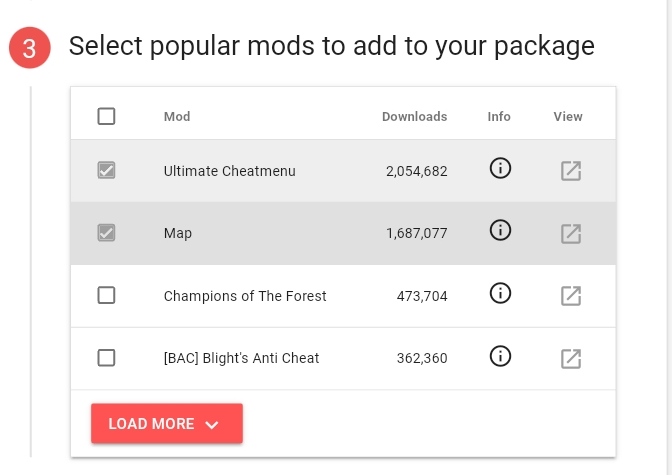Viewport: 672px width, 475px height.
Task: Check the [BAC] Blight's Anti Cheat box
Action: pos(106,358)
